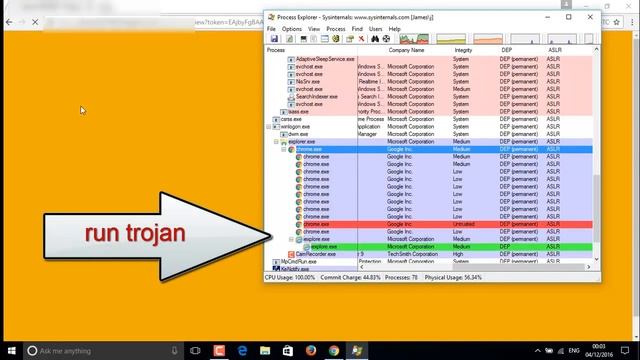Click the Chrome icon of selected chrome.exe
640x360 pixels.
tap(291, 149)
